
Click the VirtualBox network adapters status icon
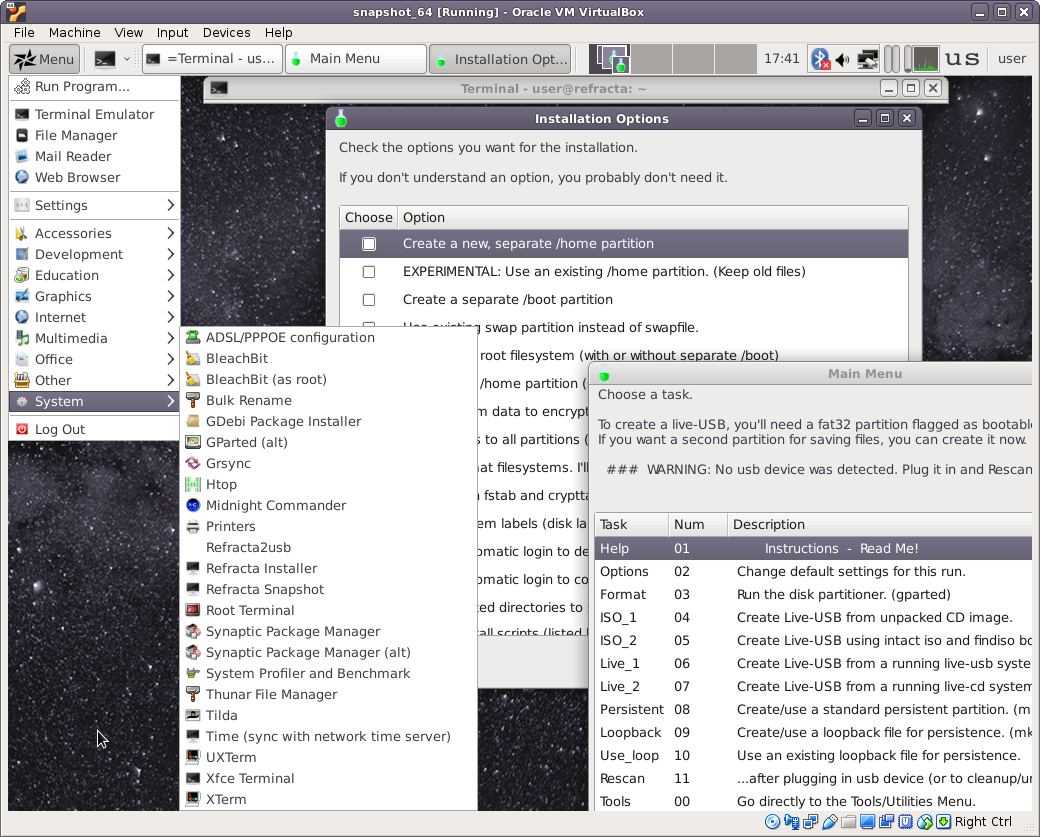tap(811, 822)
